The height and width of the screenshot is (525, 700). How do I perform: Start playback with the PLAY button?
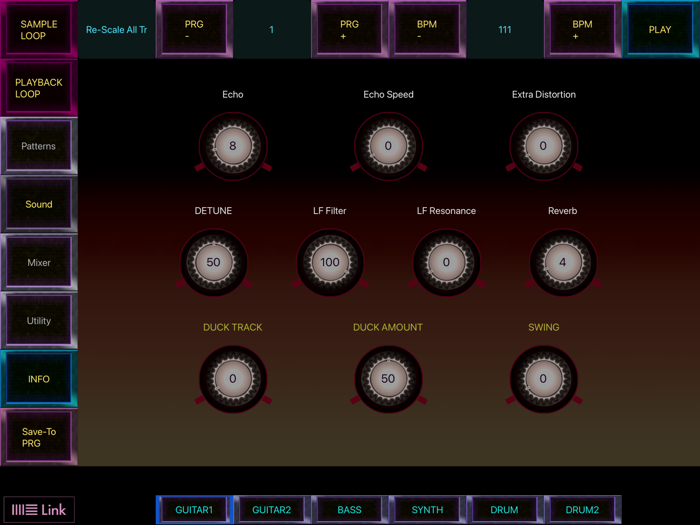tap(660, 29)
